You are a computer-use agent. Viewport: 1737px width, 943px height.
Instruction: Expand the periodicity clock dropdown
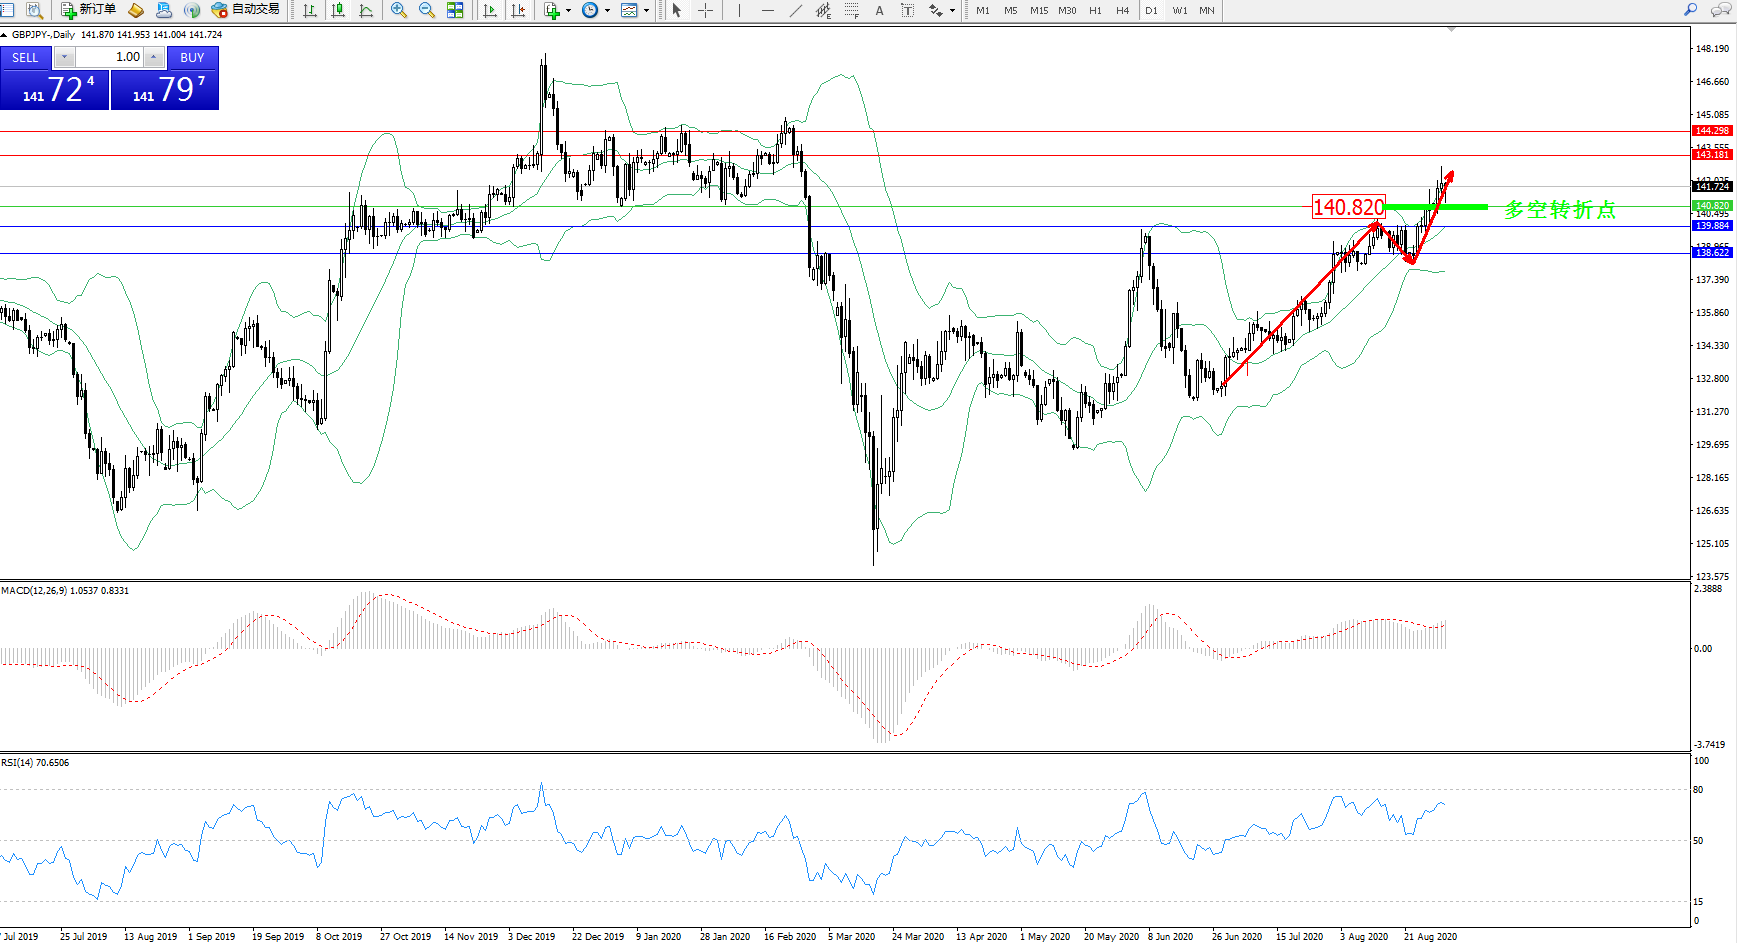(x=607, y=10)
